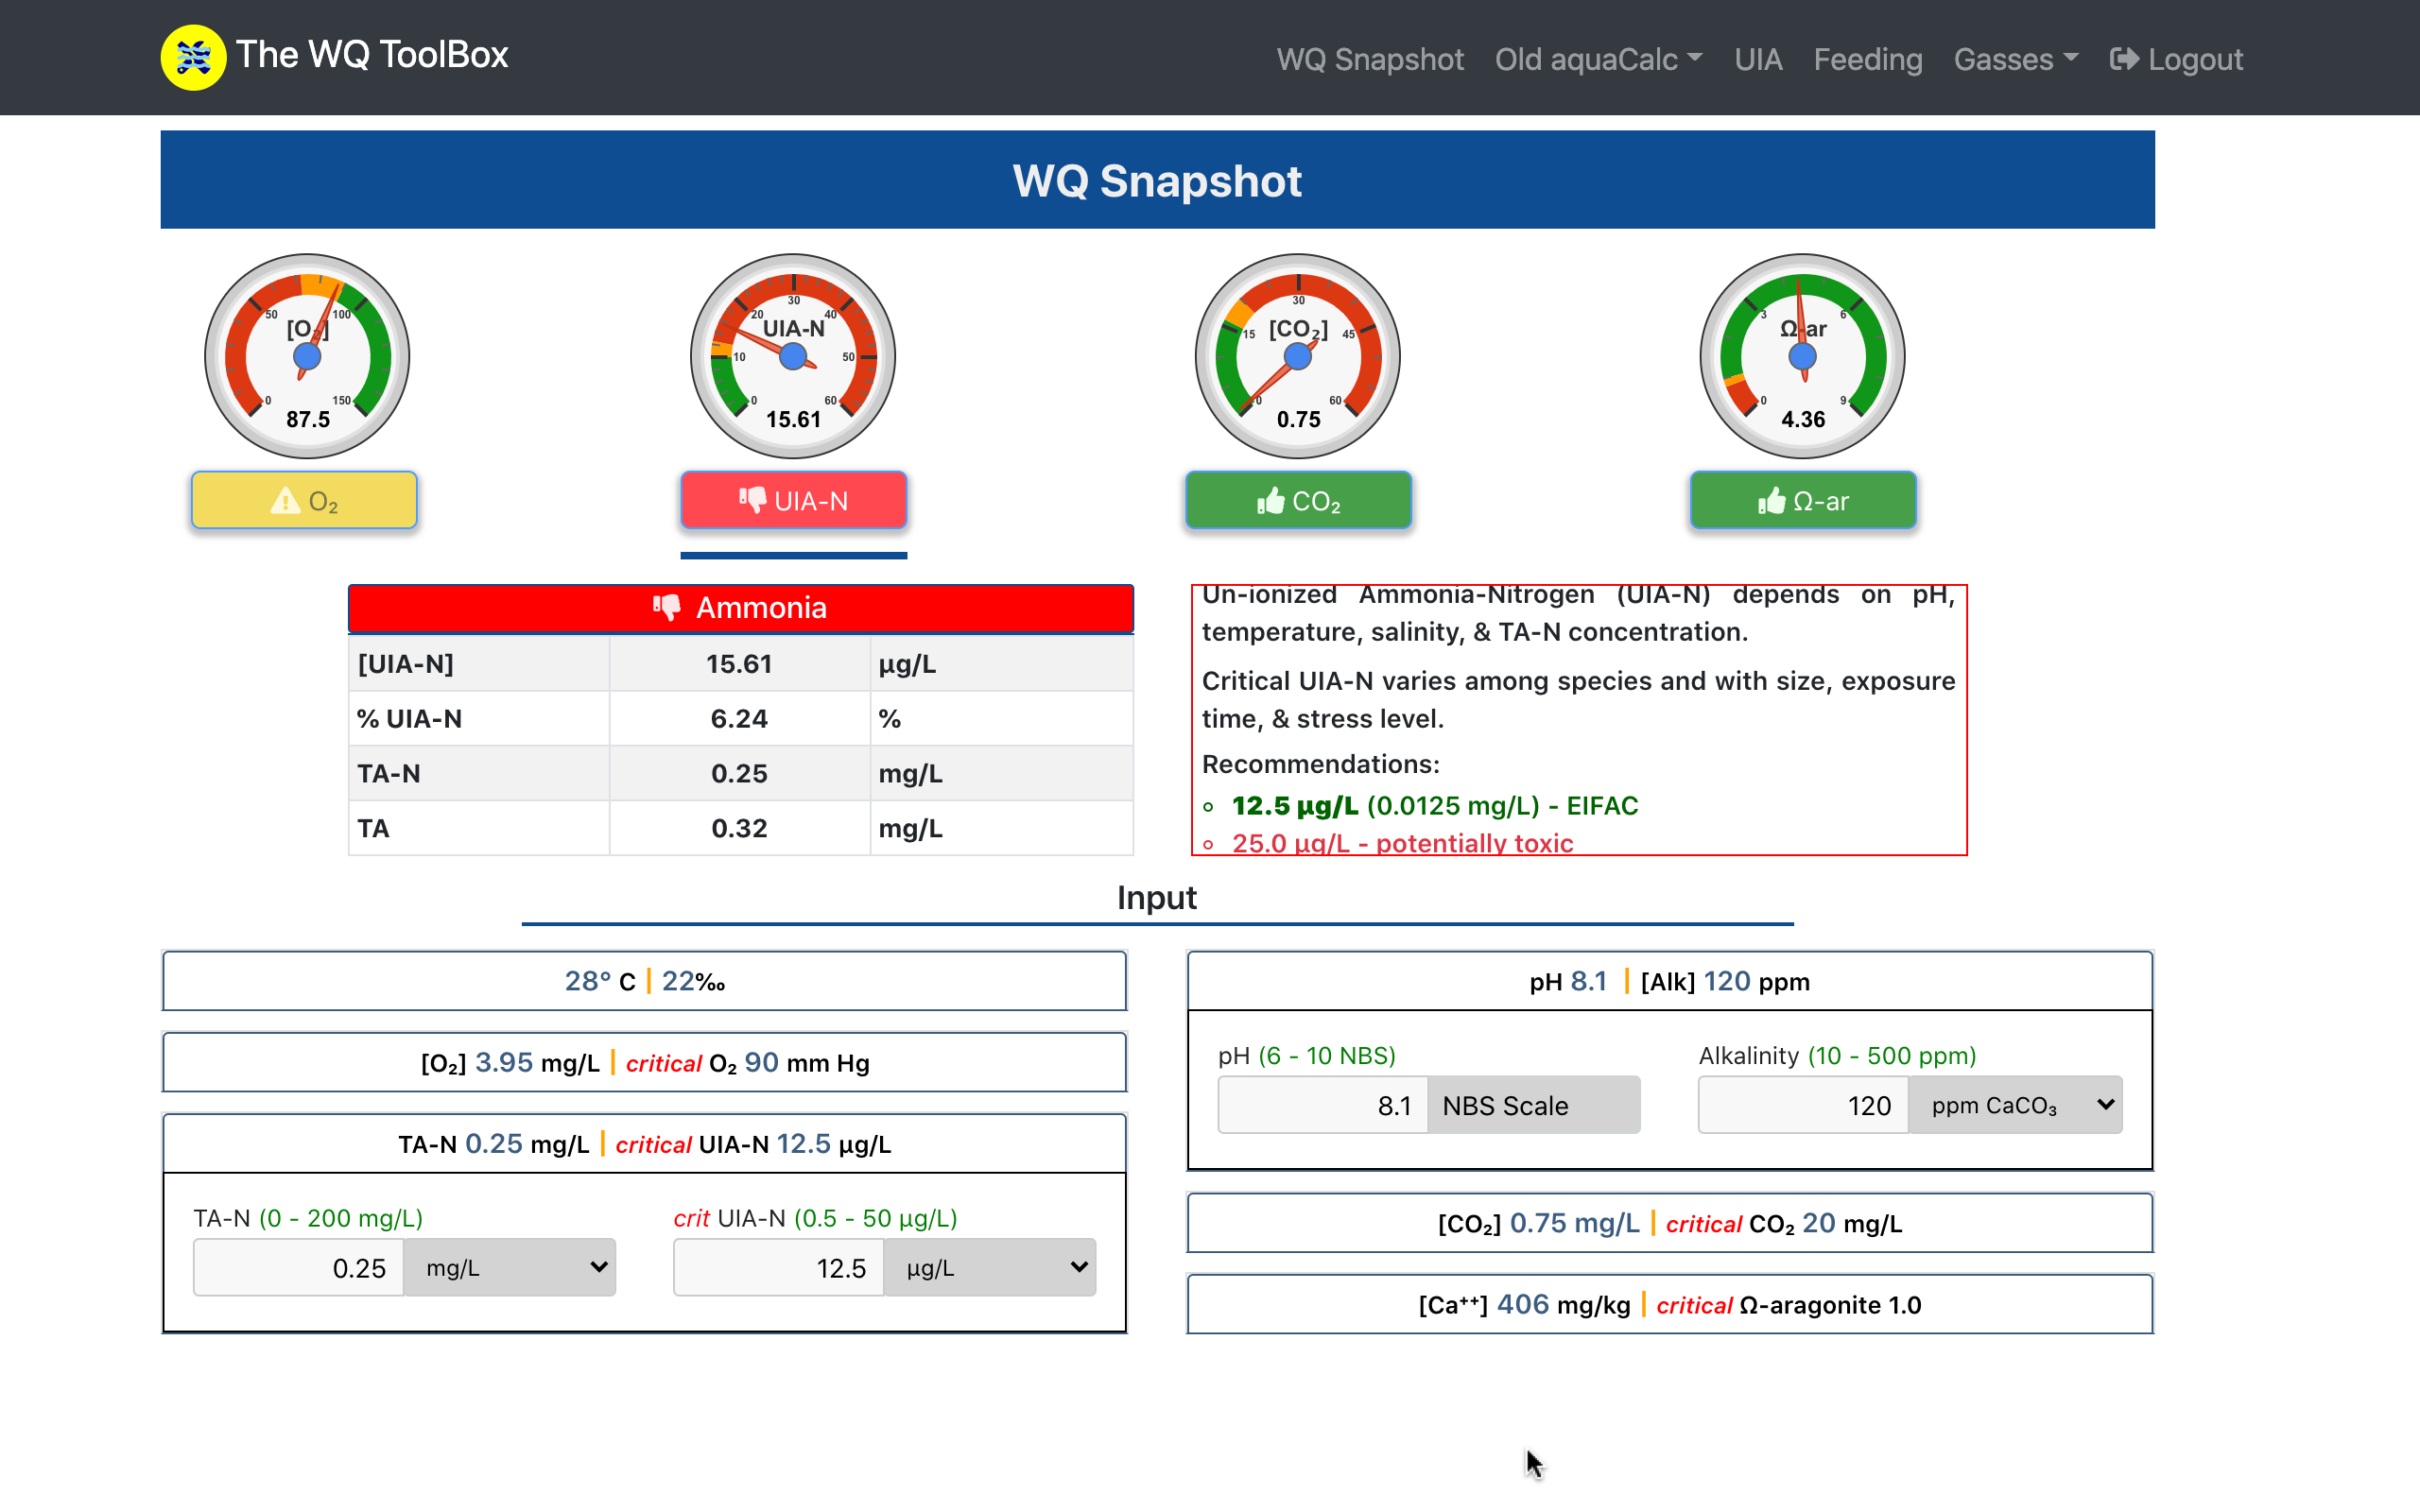The height and width of the screenshot is (1512, 2420).
Task: Expand the [O₂] critical O₂ input panel
Action: 644,1062
